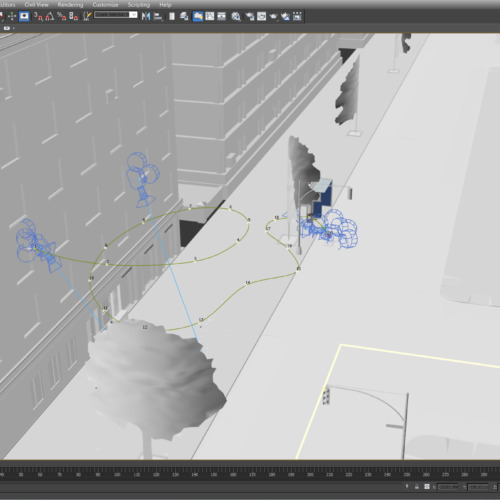This screenshot has width=500, height=500.
Task: Select the Select and Manipulate crosshair tool
Action: (12, 16)
